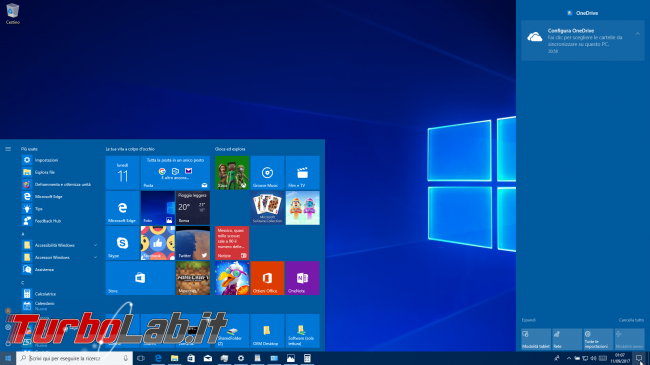The image size is (650, 365).
Task: Open the Twitter tile
Action: [193, 243]
